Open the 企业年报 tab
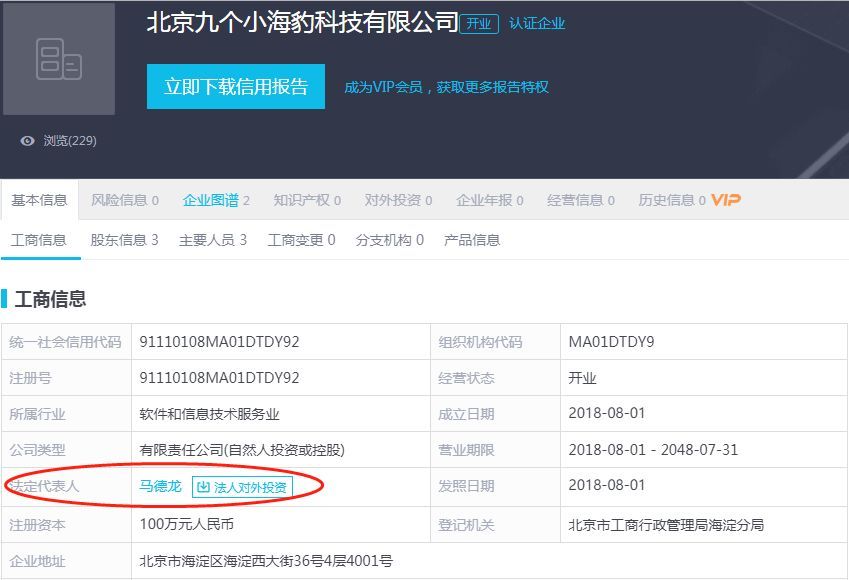Image resolution: width=849 pixels, height=580 pixels. [490, 200]
